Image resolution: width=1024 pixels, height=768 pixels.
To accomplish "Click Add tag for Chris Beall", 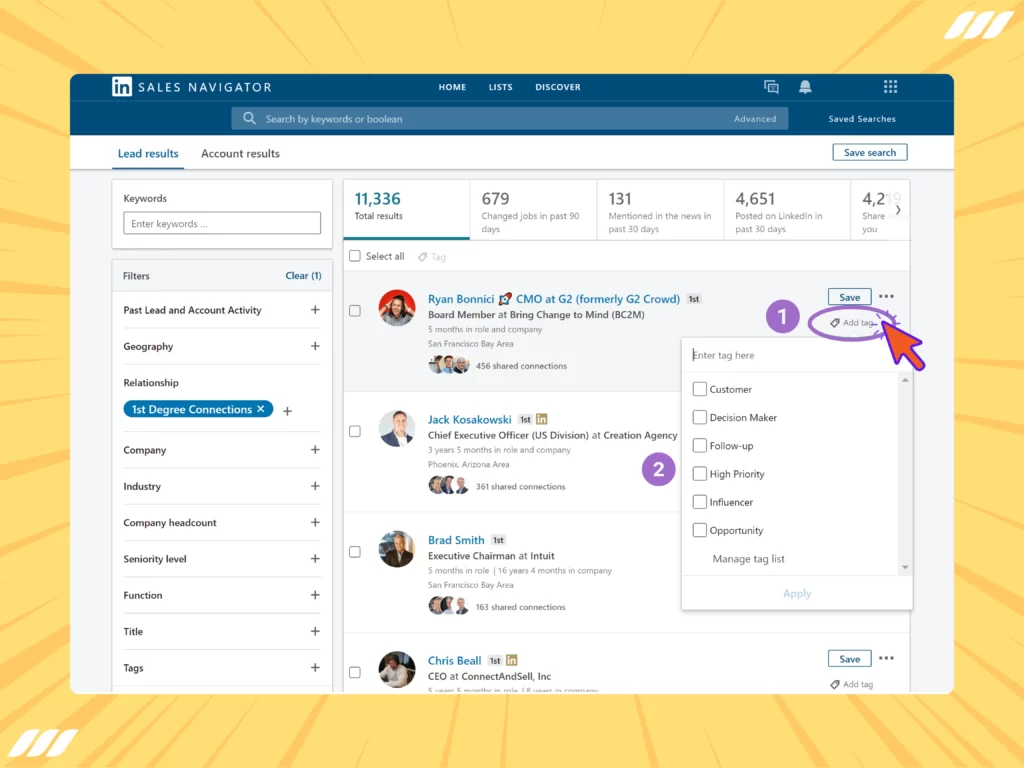I will tap(852, 684).
